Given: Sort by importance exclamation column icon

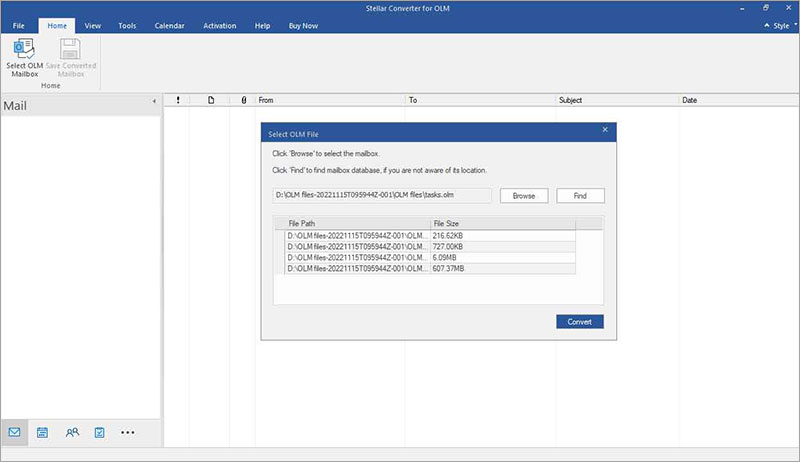Looking at the screenshot, I should click(x=178, y=100).
